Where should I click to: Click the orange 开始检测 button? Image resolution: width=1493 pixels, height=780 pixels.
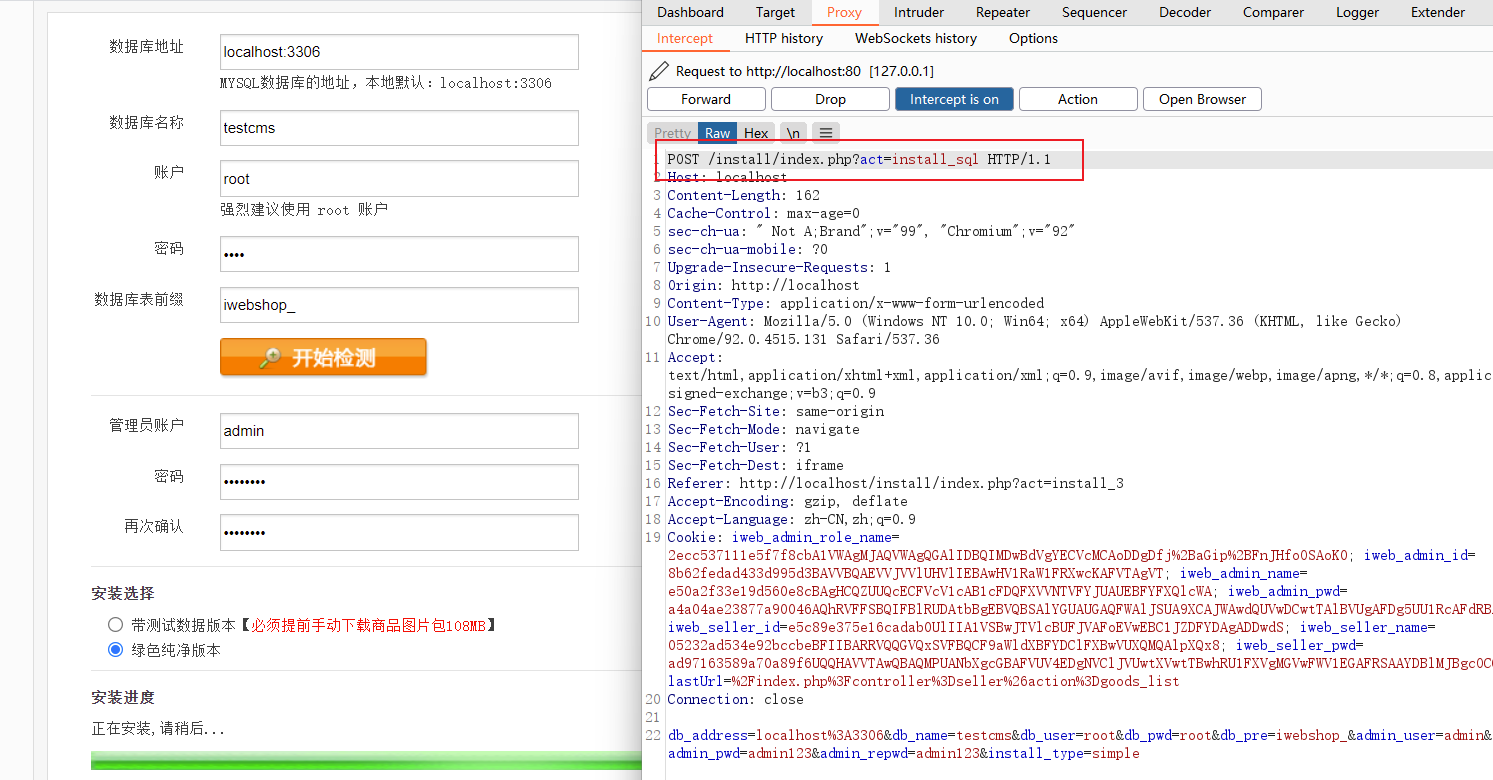tap(323, 357)
